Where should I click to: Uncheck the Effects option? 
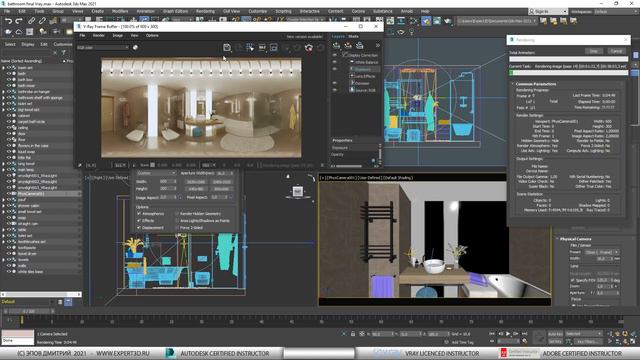click(x=139, y=220)
